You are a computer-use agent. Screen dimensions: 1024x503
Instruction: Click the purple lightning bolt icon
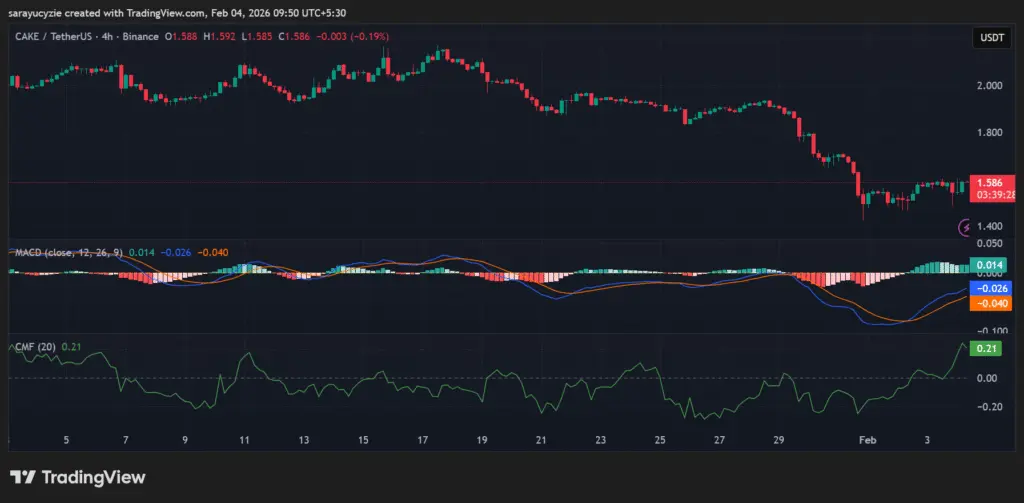(966, 227)
